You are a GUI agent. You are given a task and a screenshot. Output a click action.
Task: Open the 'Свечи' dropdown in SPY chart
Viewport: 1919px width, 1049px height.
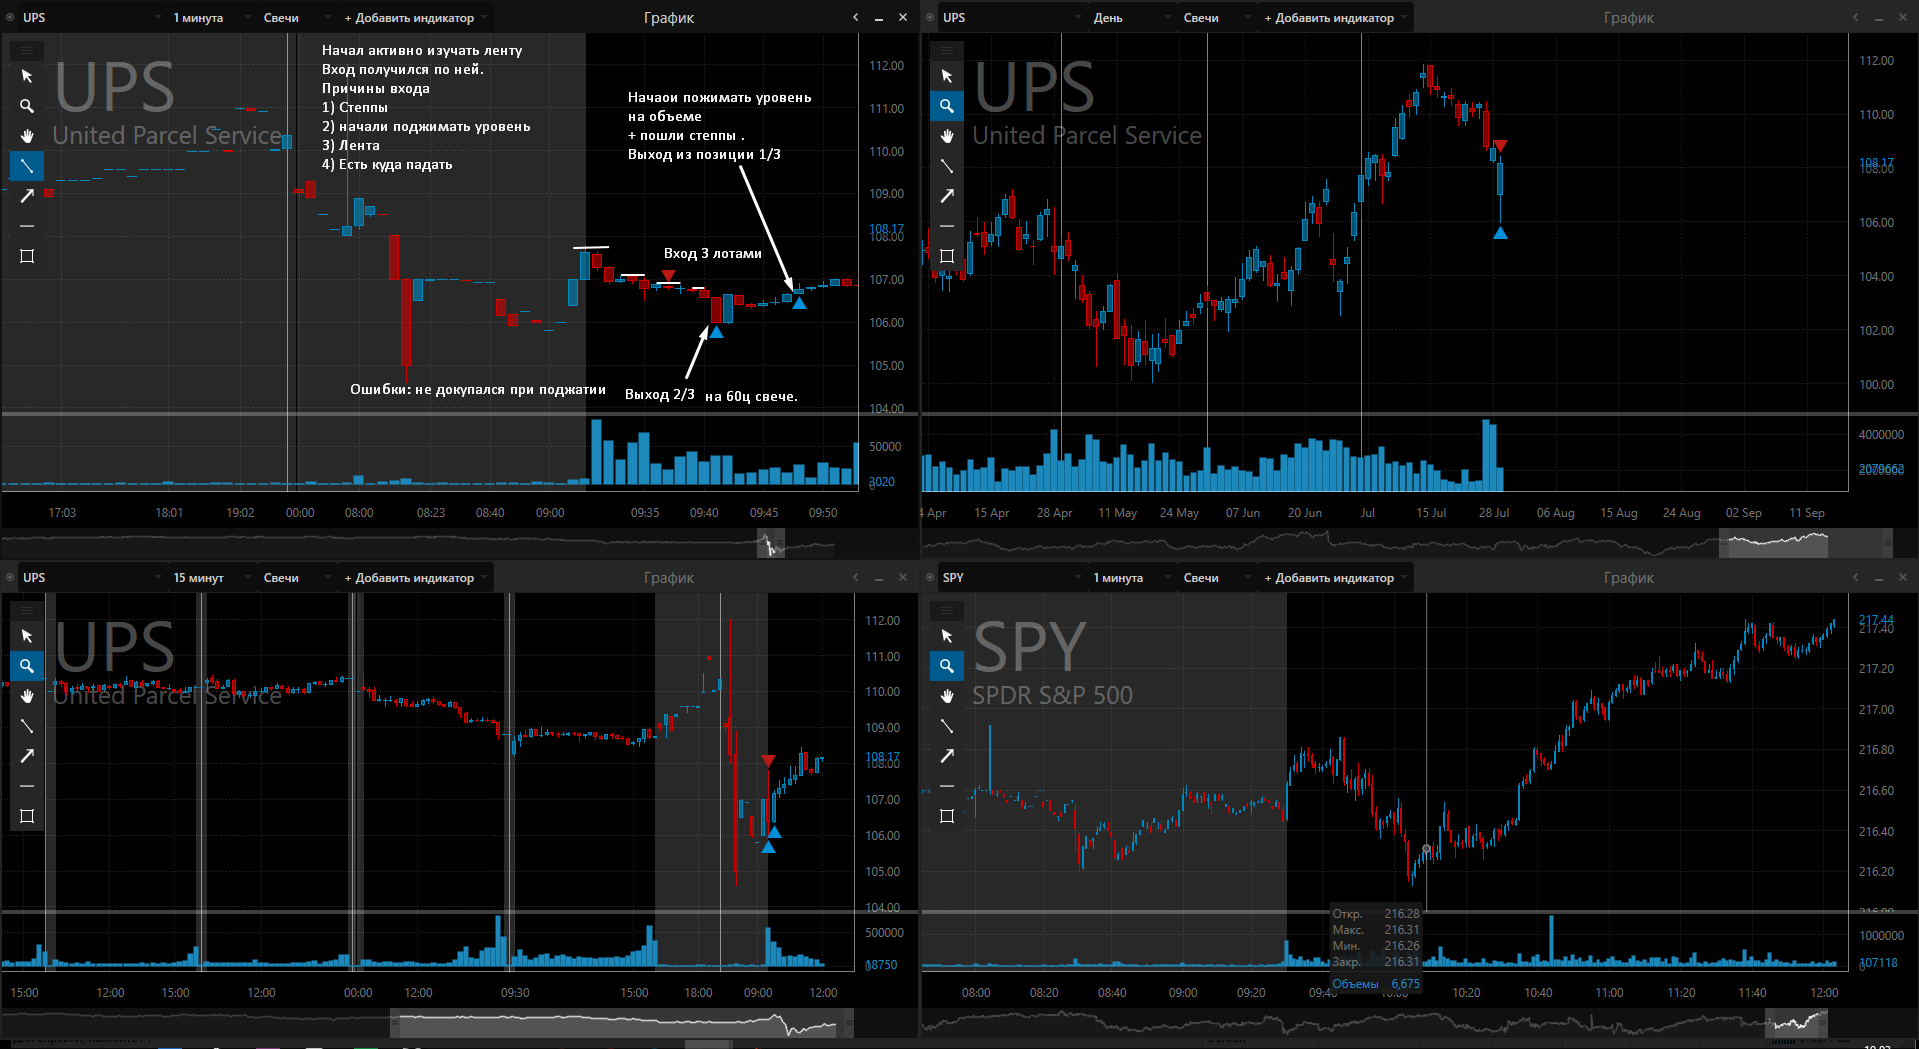[x=1215, y=577]
